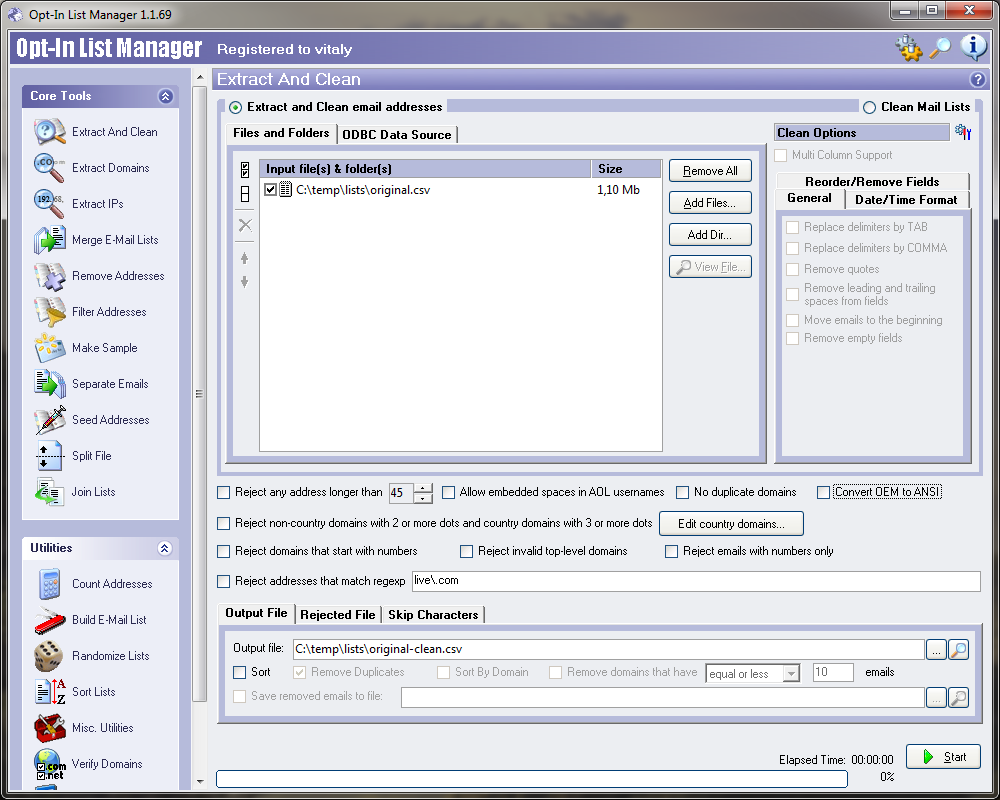Collapse the Core Tools panel
Viewport: 1000px width, 800px height.
(x=165, y=96)
